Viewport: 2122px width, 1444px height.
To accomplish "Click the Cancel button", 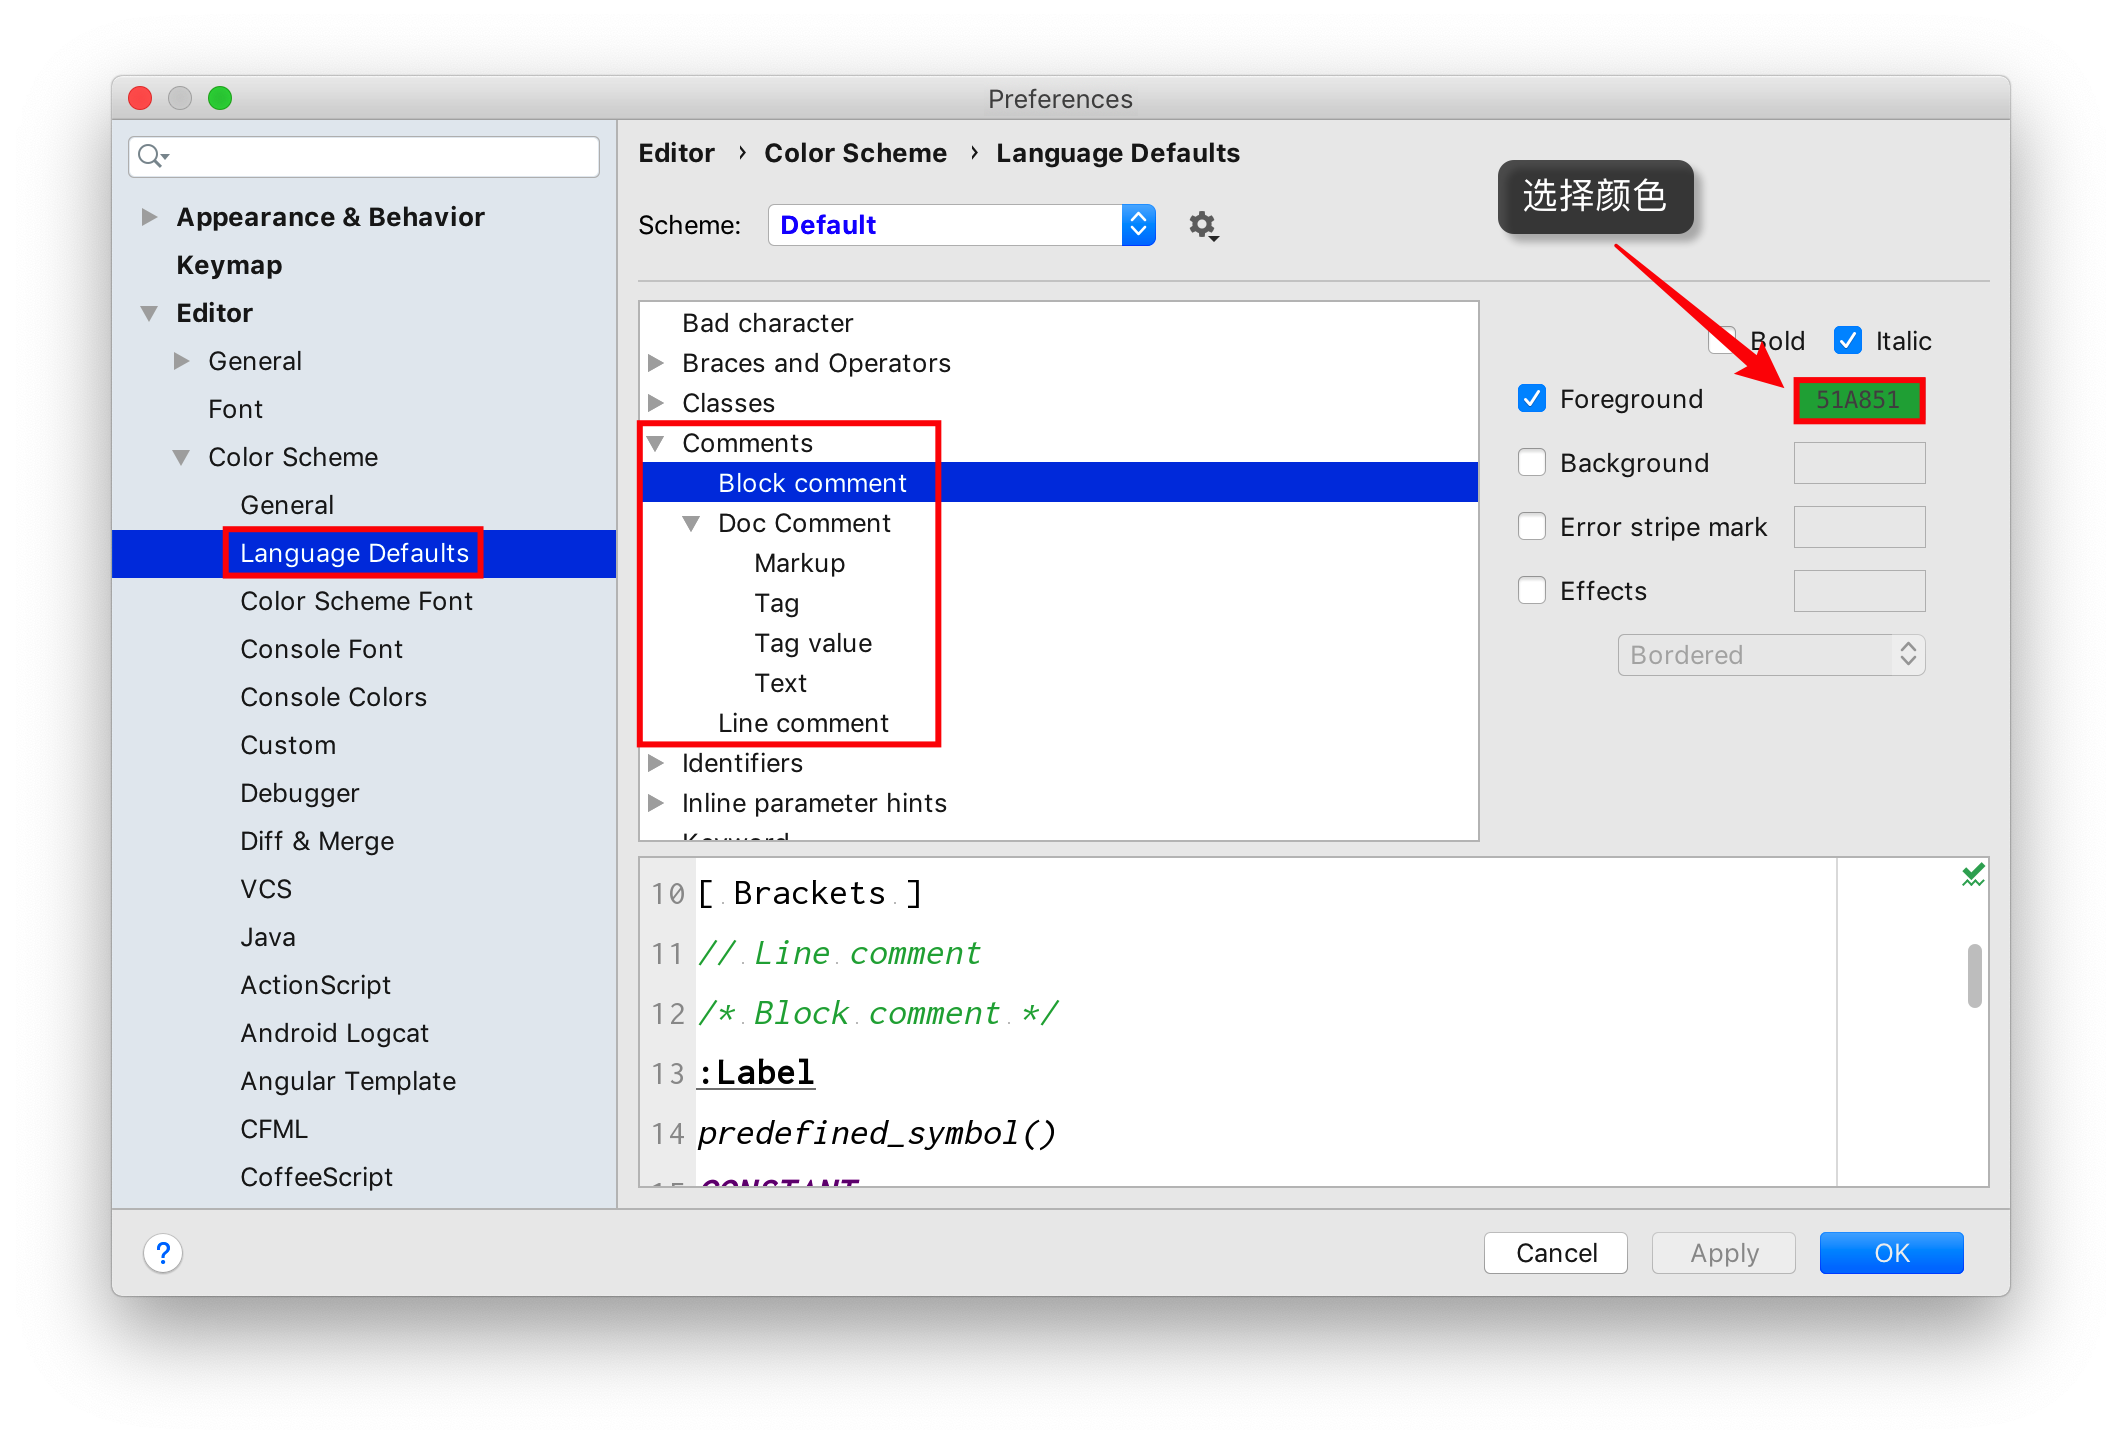I will click(1555, 1253).
